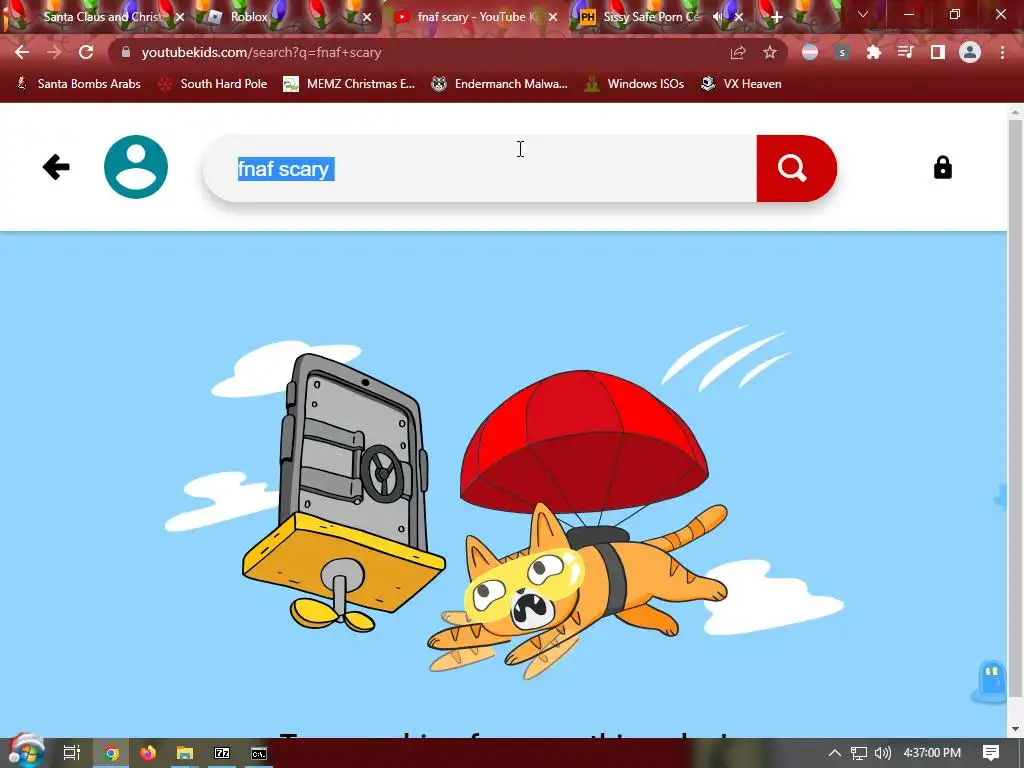Reload the page
This screenshot has height=768, width=1024.
coord(86,52)
